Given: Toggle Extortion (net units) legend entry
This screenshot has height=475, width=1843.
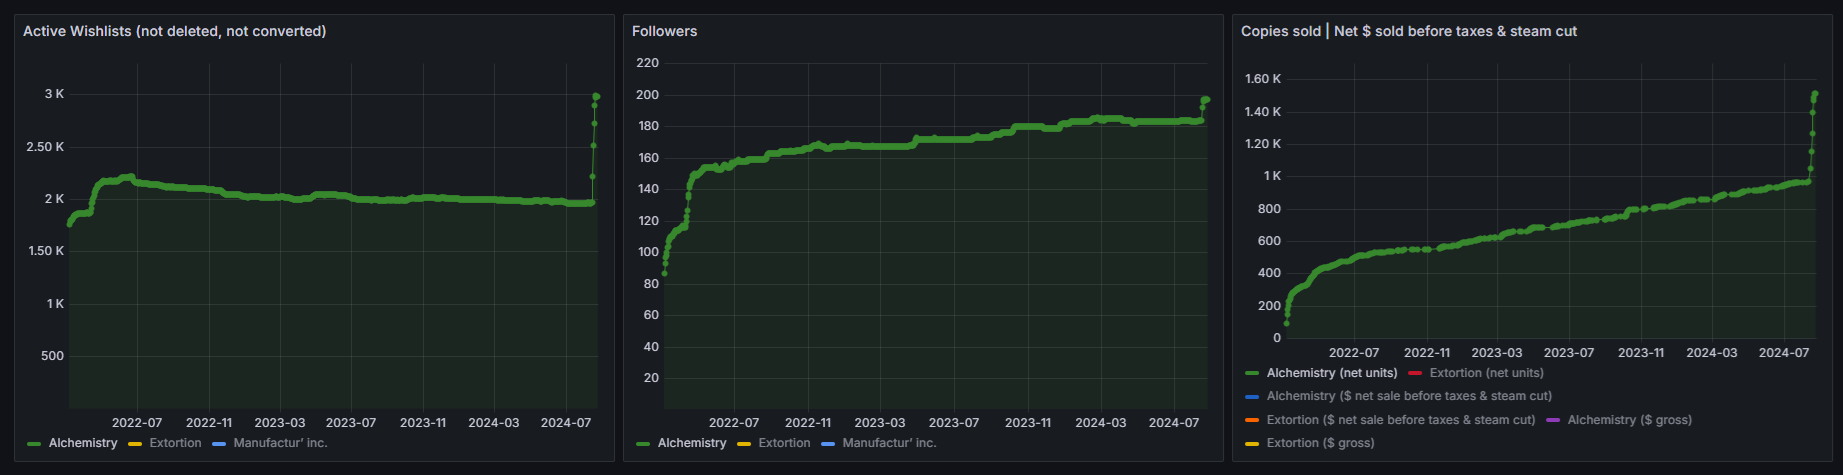Looking at the screenshot, I should (1487, 373).
